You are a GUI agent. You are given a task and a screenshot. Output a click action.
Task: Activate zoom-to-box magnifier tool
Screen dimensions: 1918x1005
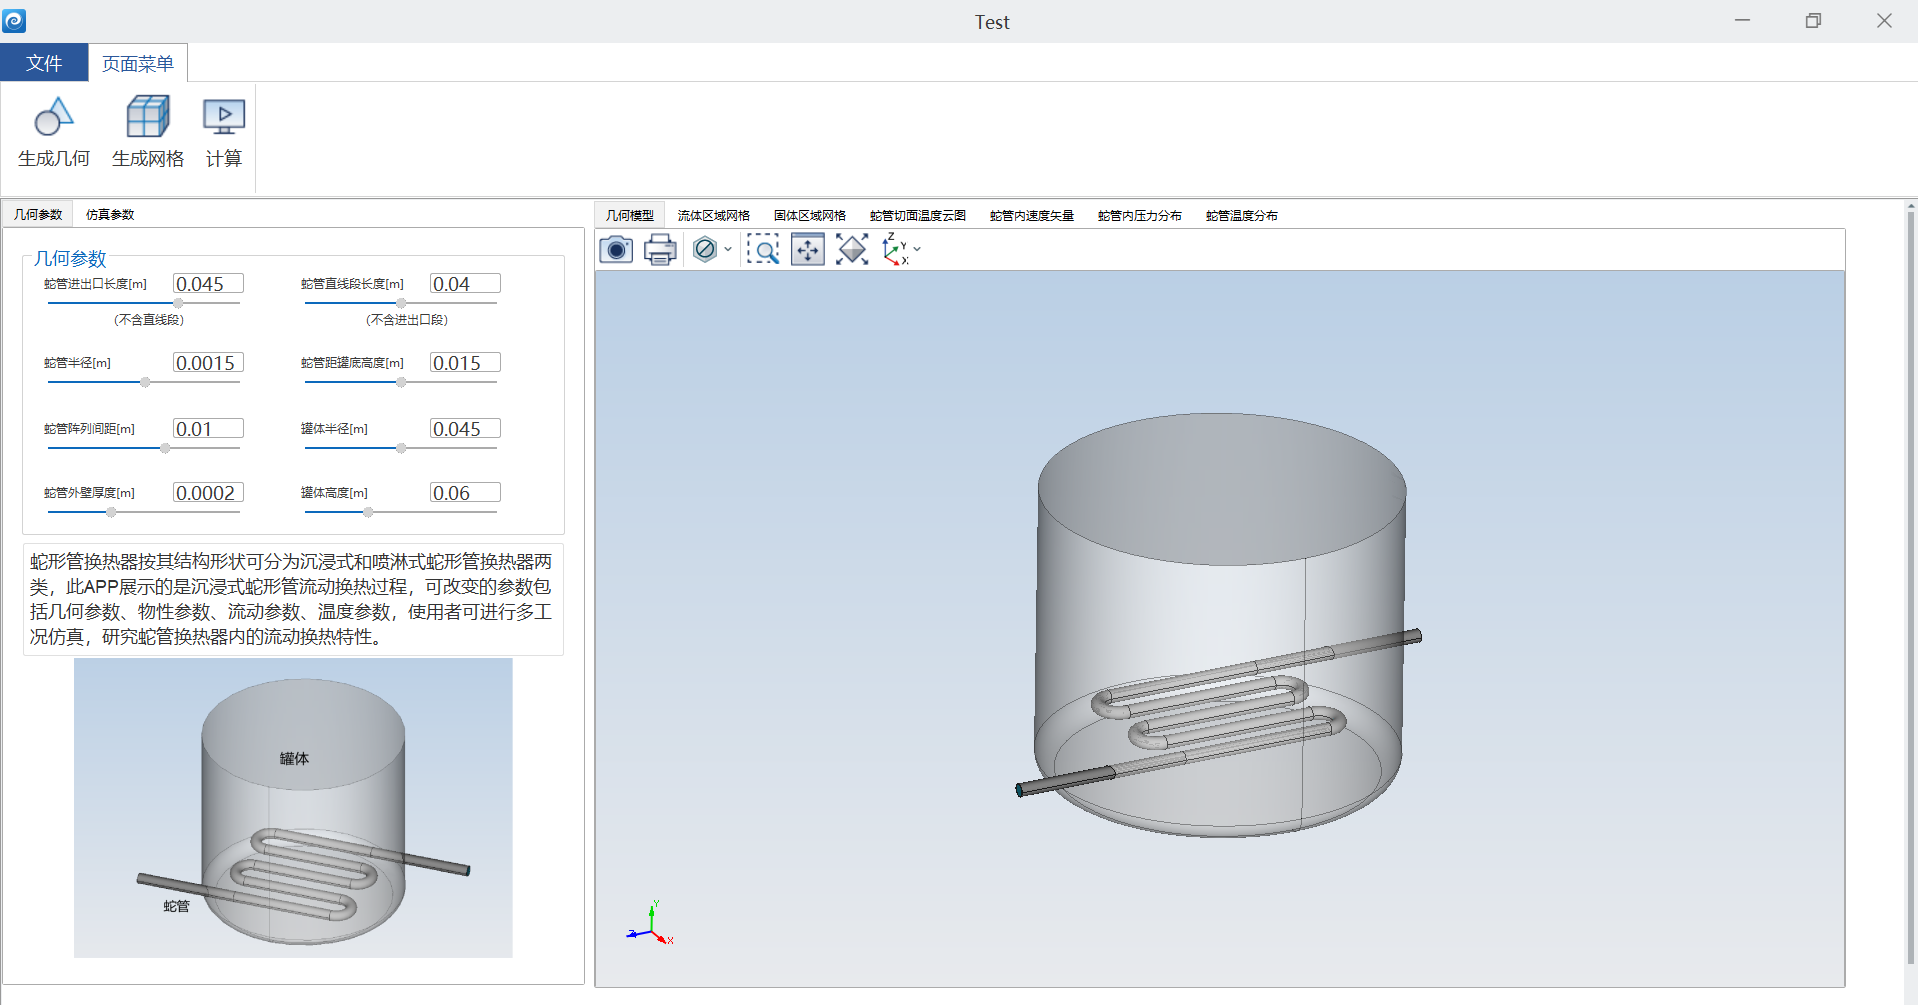click(x=763, y=249)
